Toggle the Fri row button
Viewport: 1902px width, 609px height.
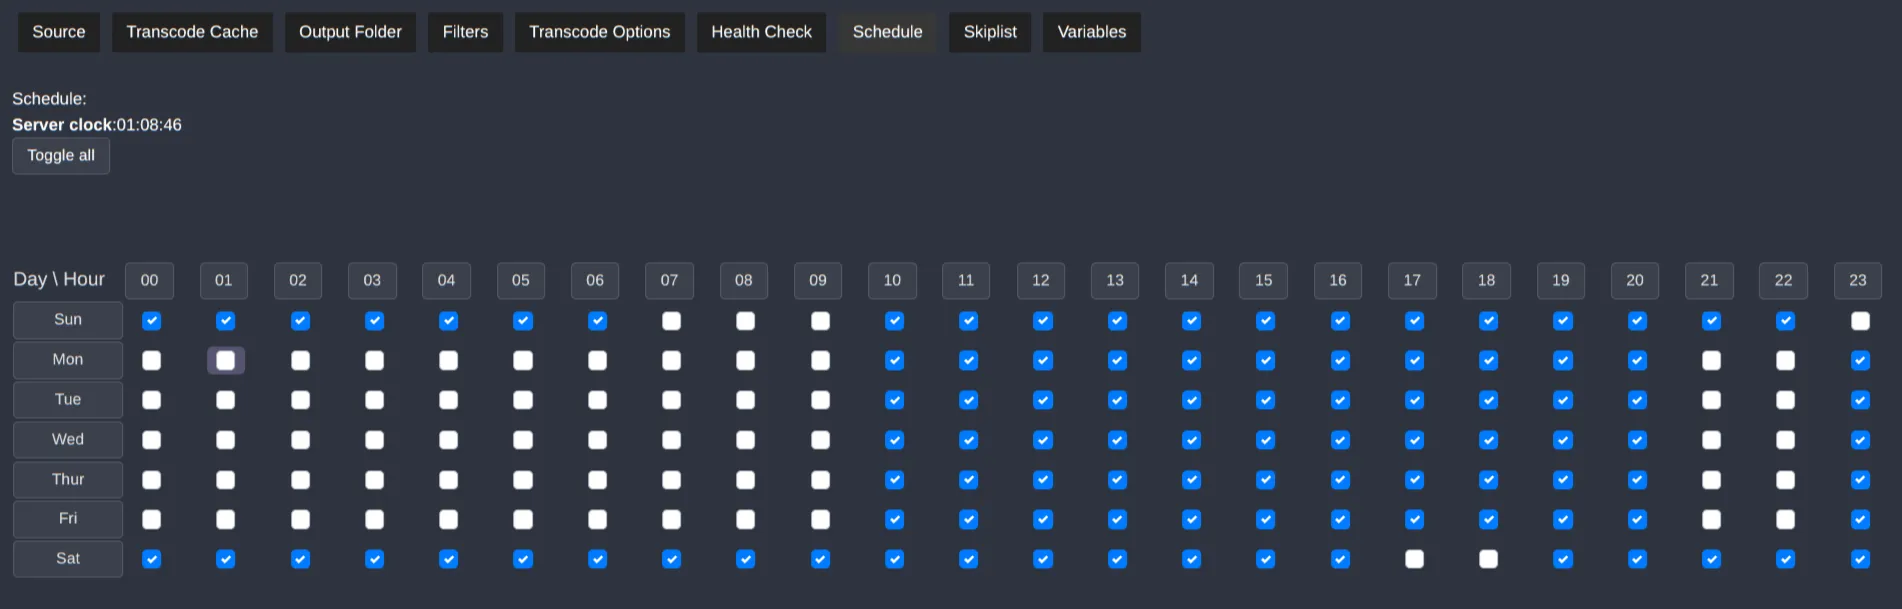pos(68,519)
